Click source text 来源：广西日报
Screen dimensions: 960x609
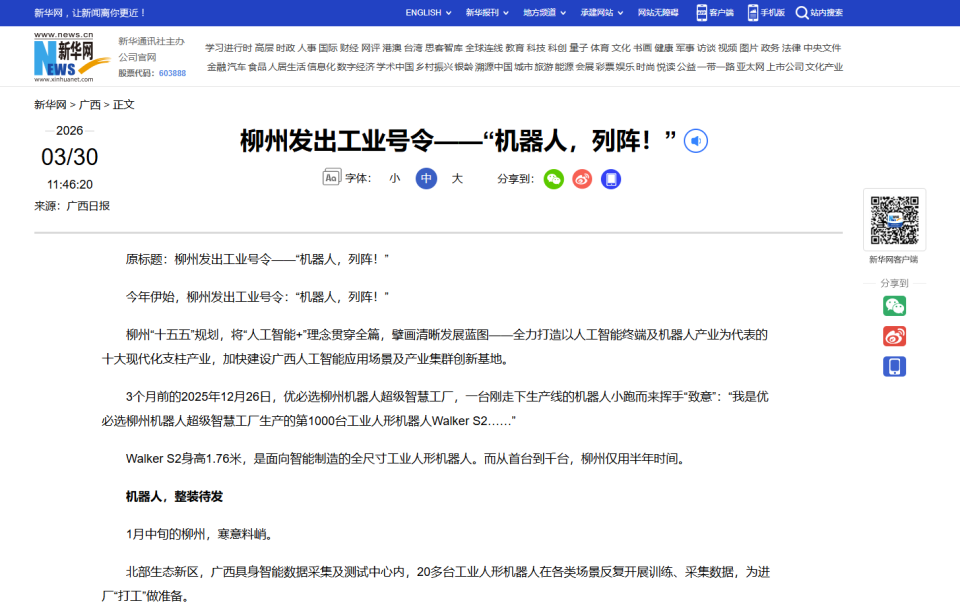(72, 206)
